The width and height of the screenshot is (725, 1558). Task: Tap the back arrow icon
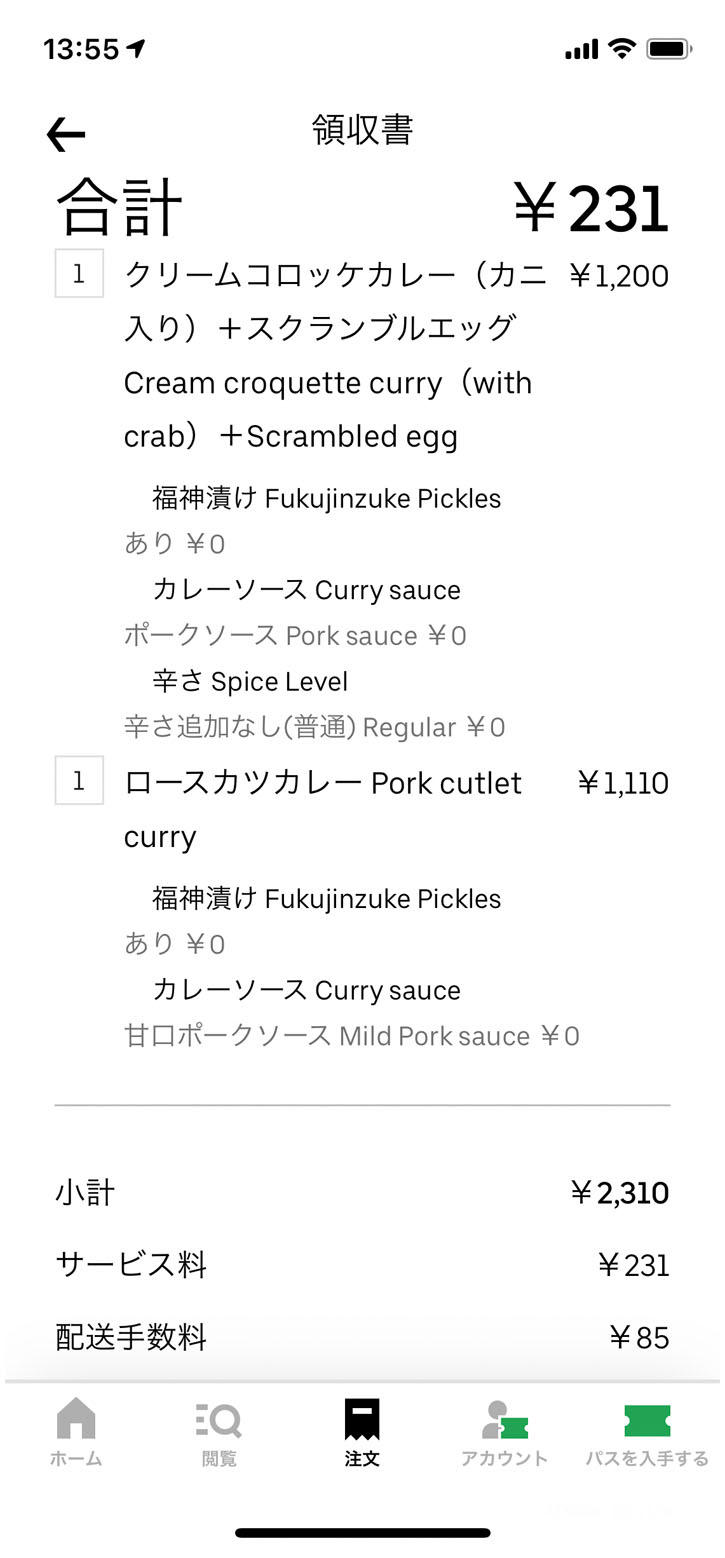(x=66, y=135)
